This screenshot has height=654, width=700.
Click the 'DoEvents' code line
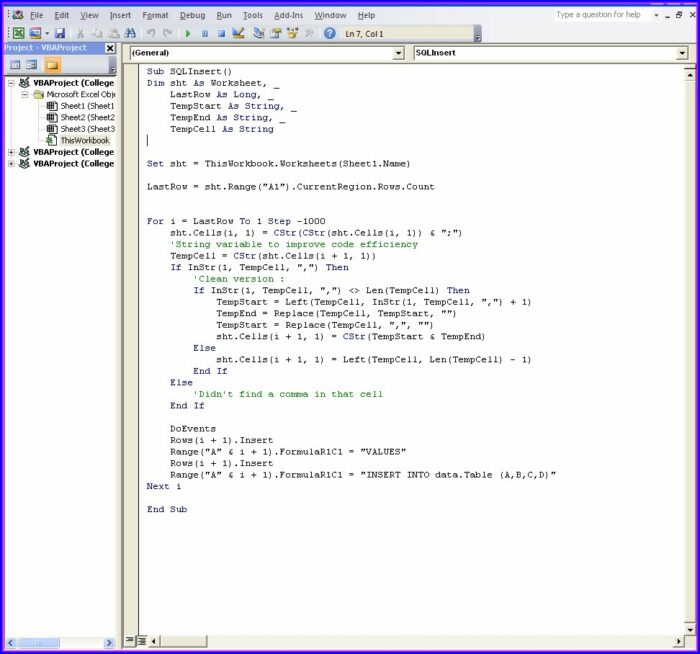[x=192, y=429]
